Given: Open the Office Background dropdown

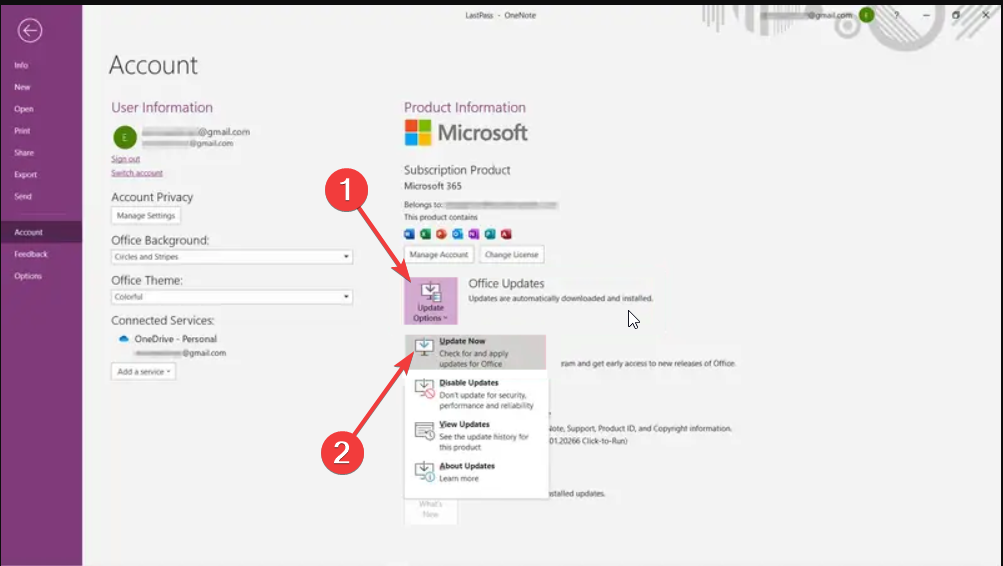Looking at the screenshot, I should coord(232,256).
